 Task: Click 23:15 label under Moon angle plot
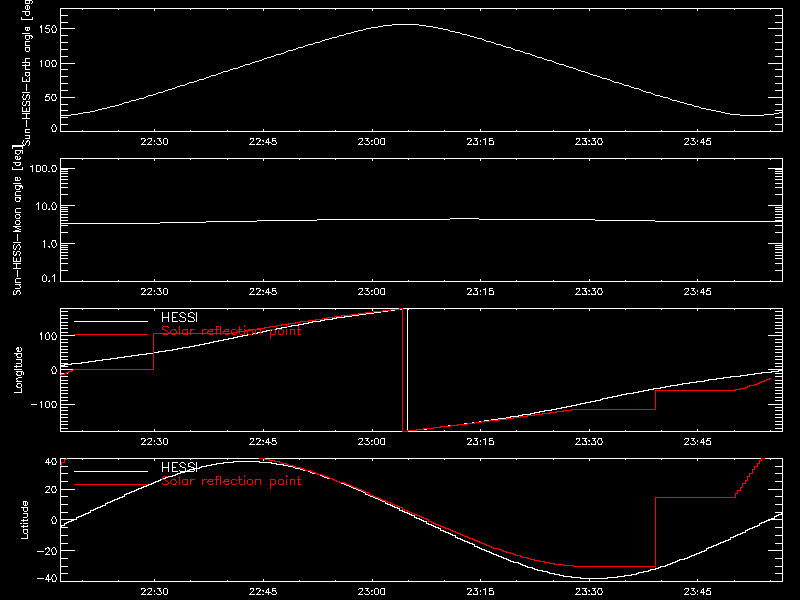480,292
